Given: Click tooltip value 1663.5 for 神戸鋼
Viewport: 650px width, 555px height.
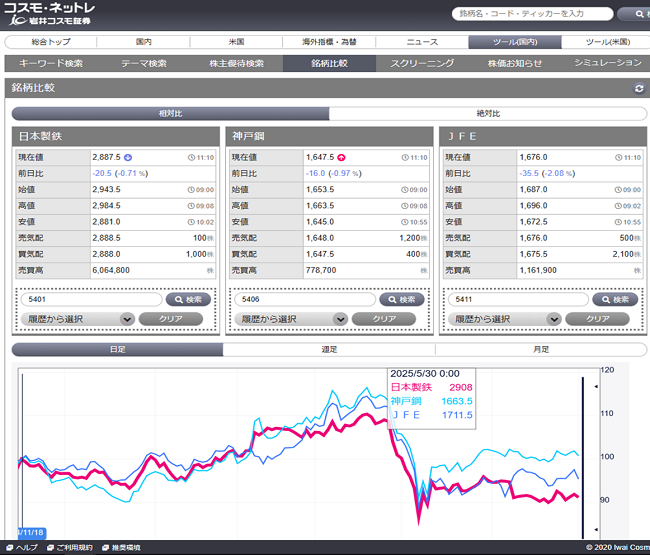Looking at the screenshot, I should coord(457,401).
